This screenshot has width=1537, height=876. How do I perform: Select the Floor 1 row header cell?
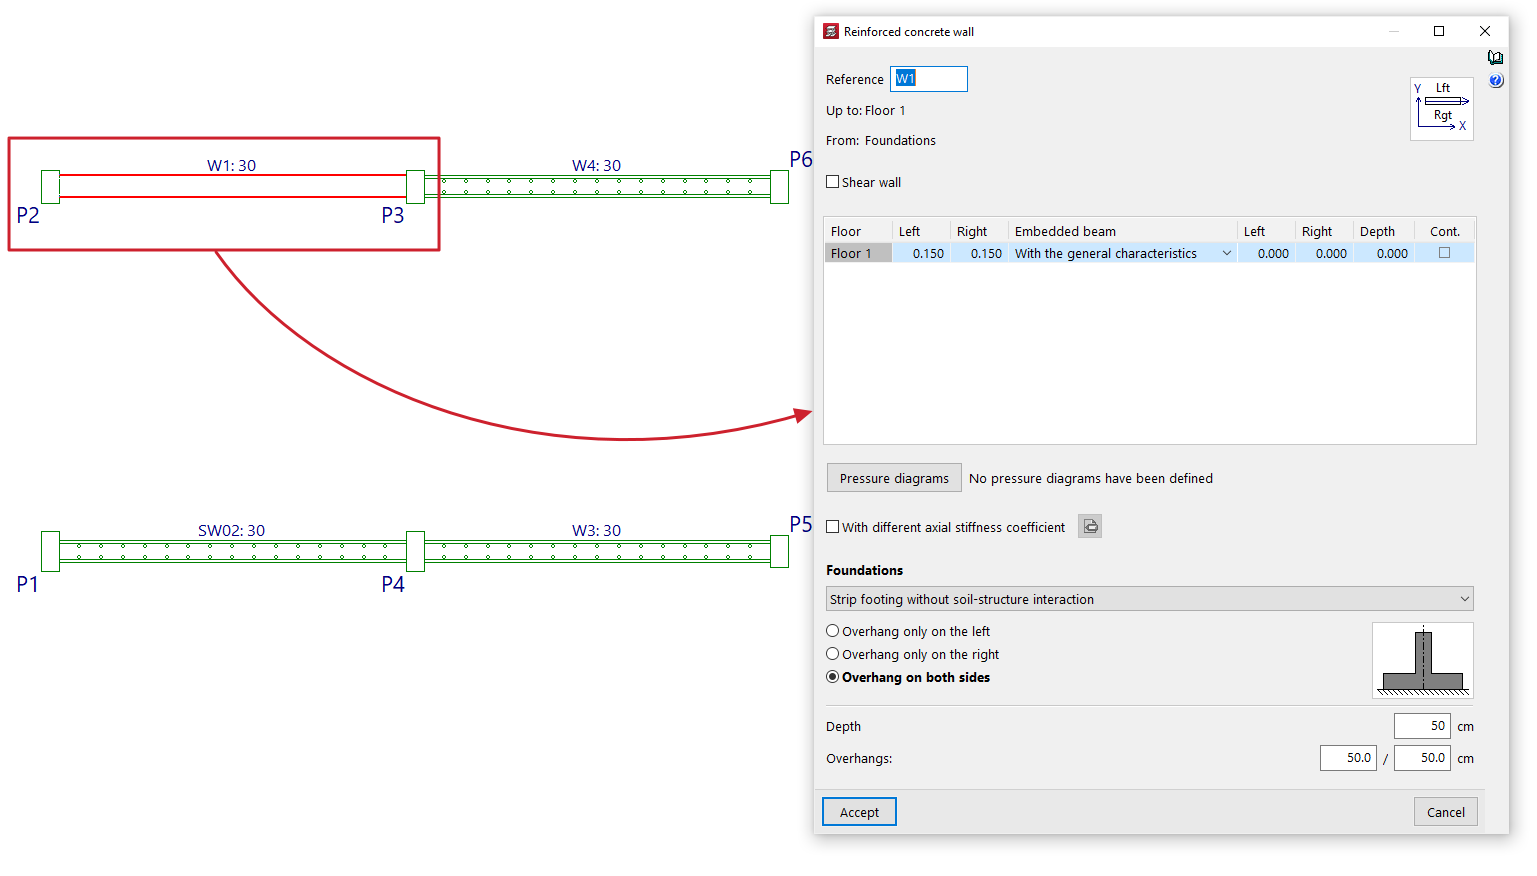pyautogui.click(x=858, y=253)
